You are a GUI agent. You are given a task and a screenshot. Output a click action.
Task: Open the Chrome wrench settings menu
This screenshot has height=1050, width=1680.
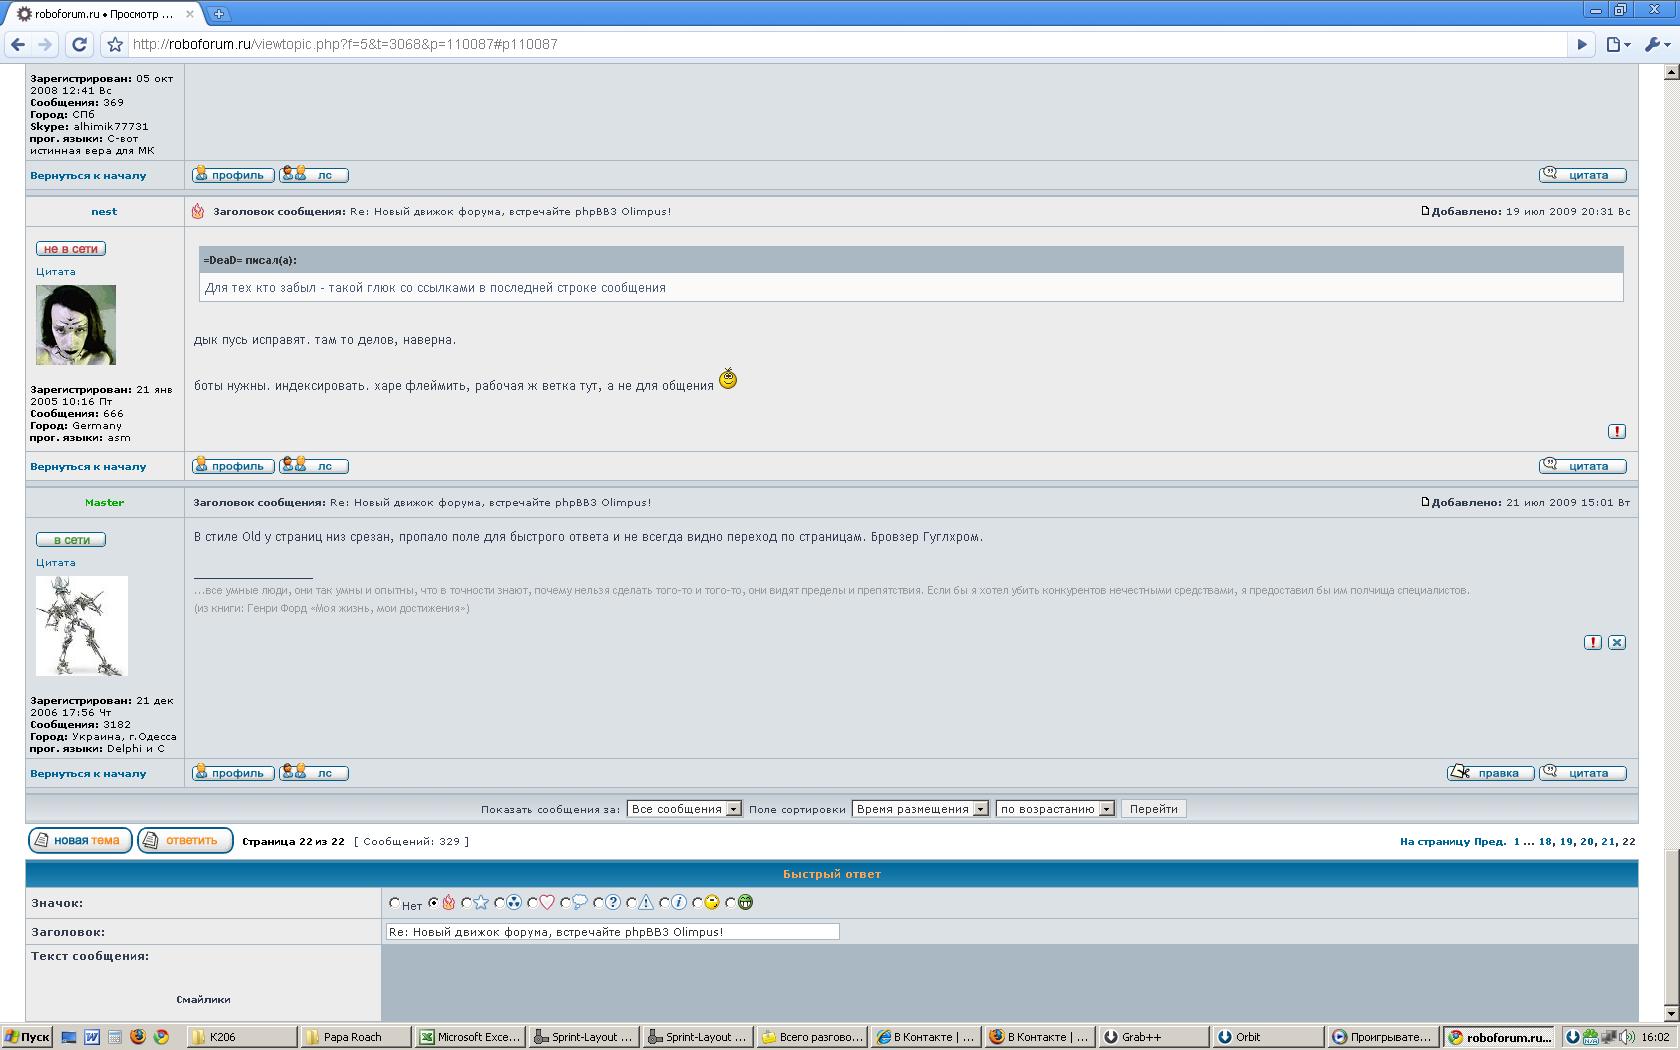[x=1657, y=44]
